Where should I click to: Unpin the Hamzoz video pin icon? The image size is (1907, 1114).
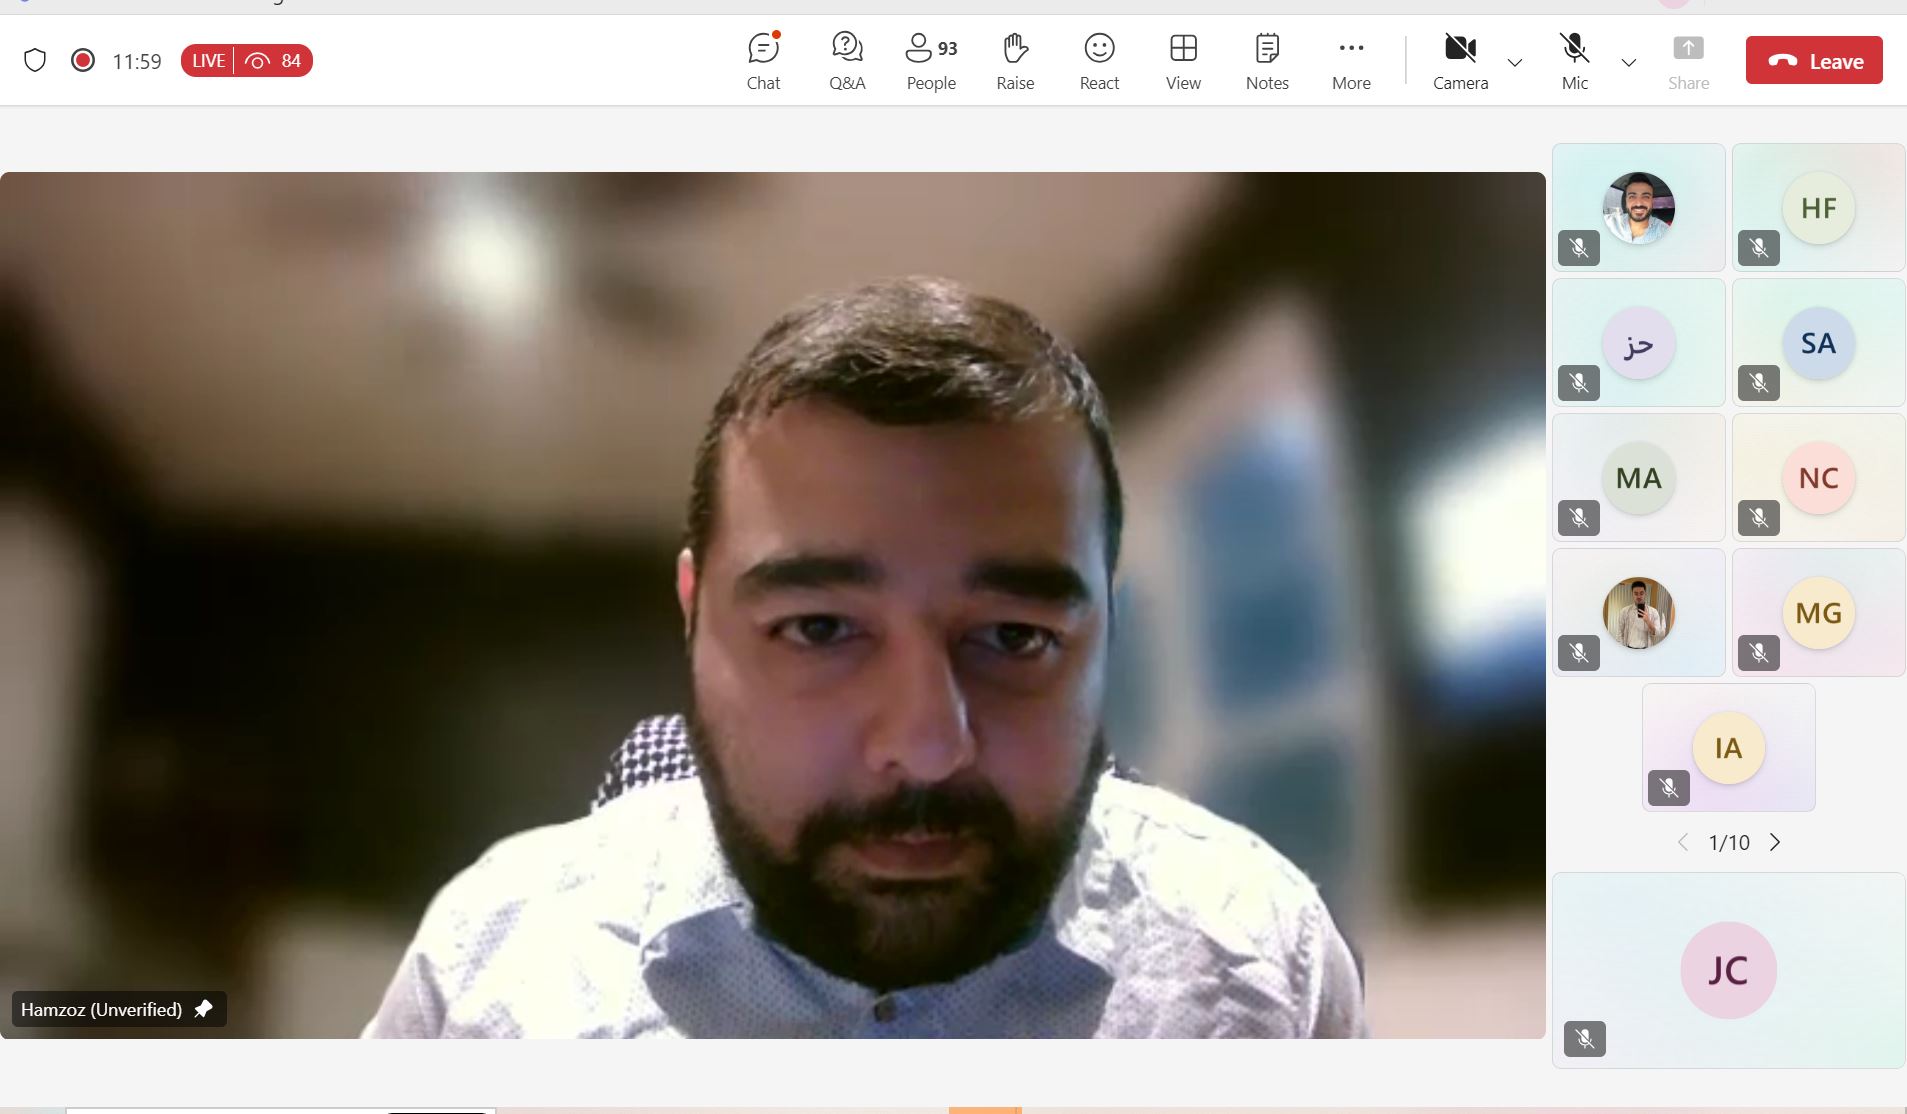point(204,1009)
